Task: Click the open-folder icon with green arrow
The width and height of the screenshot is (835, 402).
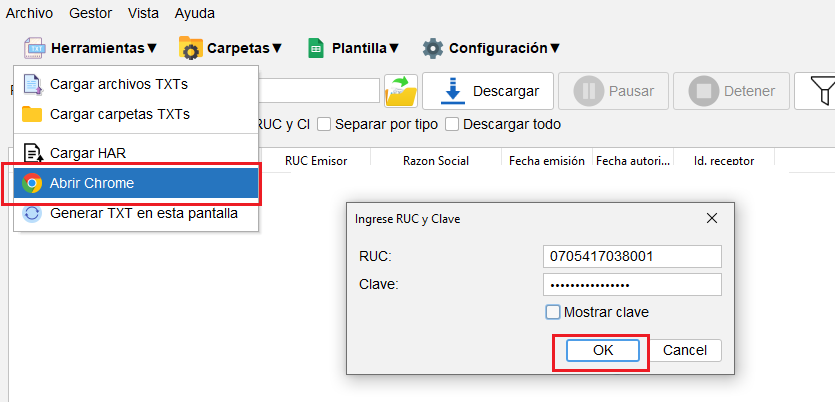Action: pos(400,91)
